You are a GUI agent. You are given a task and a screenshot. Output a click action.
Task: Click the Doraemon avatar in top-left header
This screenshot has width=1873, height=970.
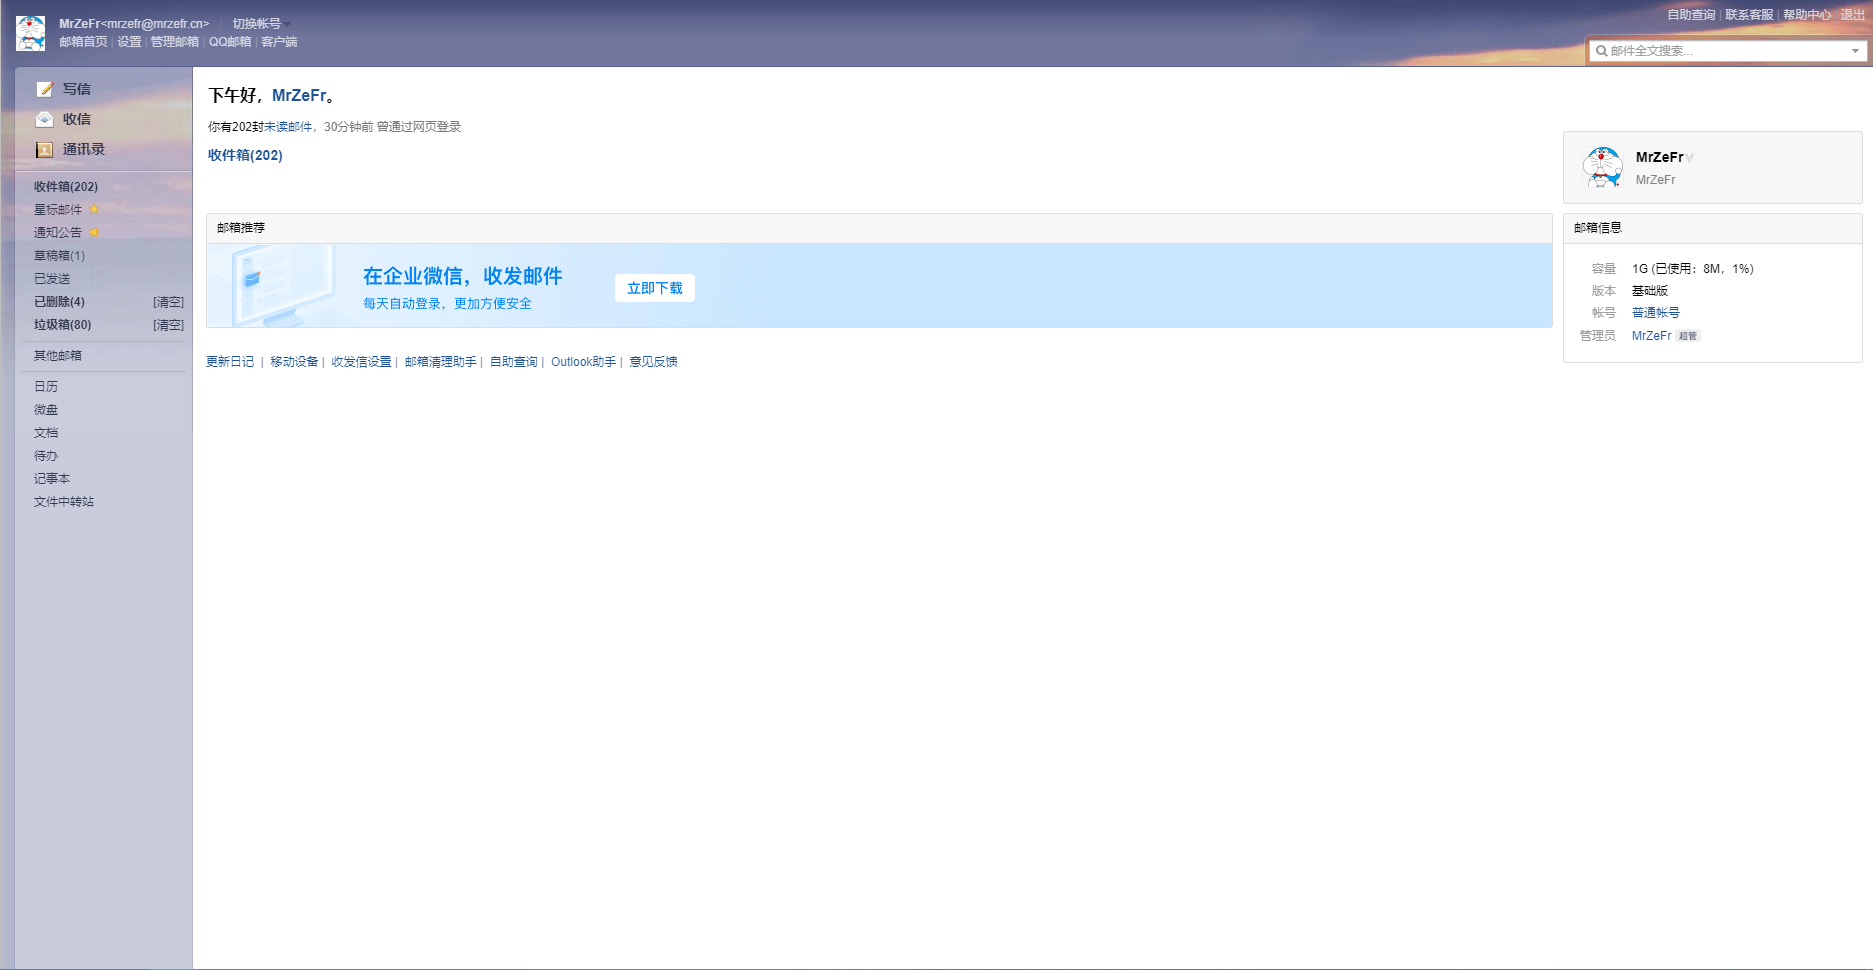[x=30, y=33]
